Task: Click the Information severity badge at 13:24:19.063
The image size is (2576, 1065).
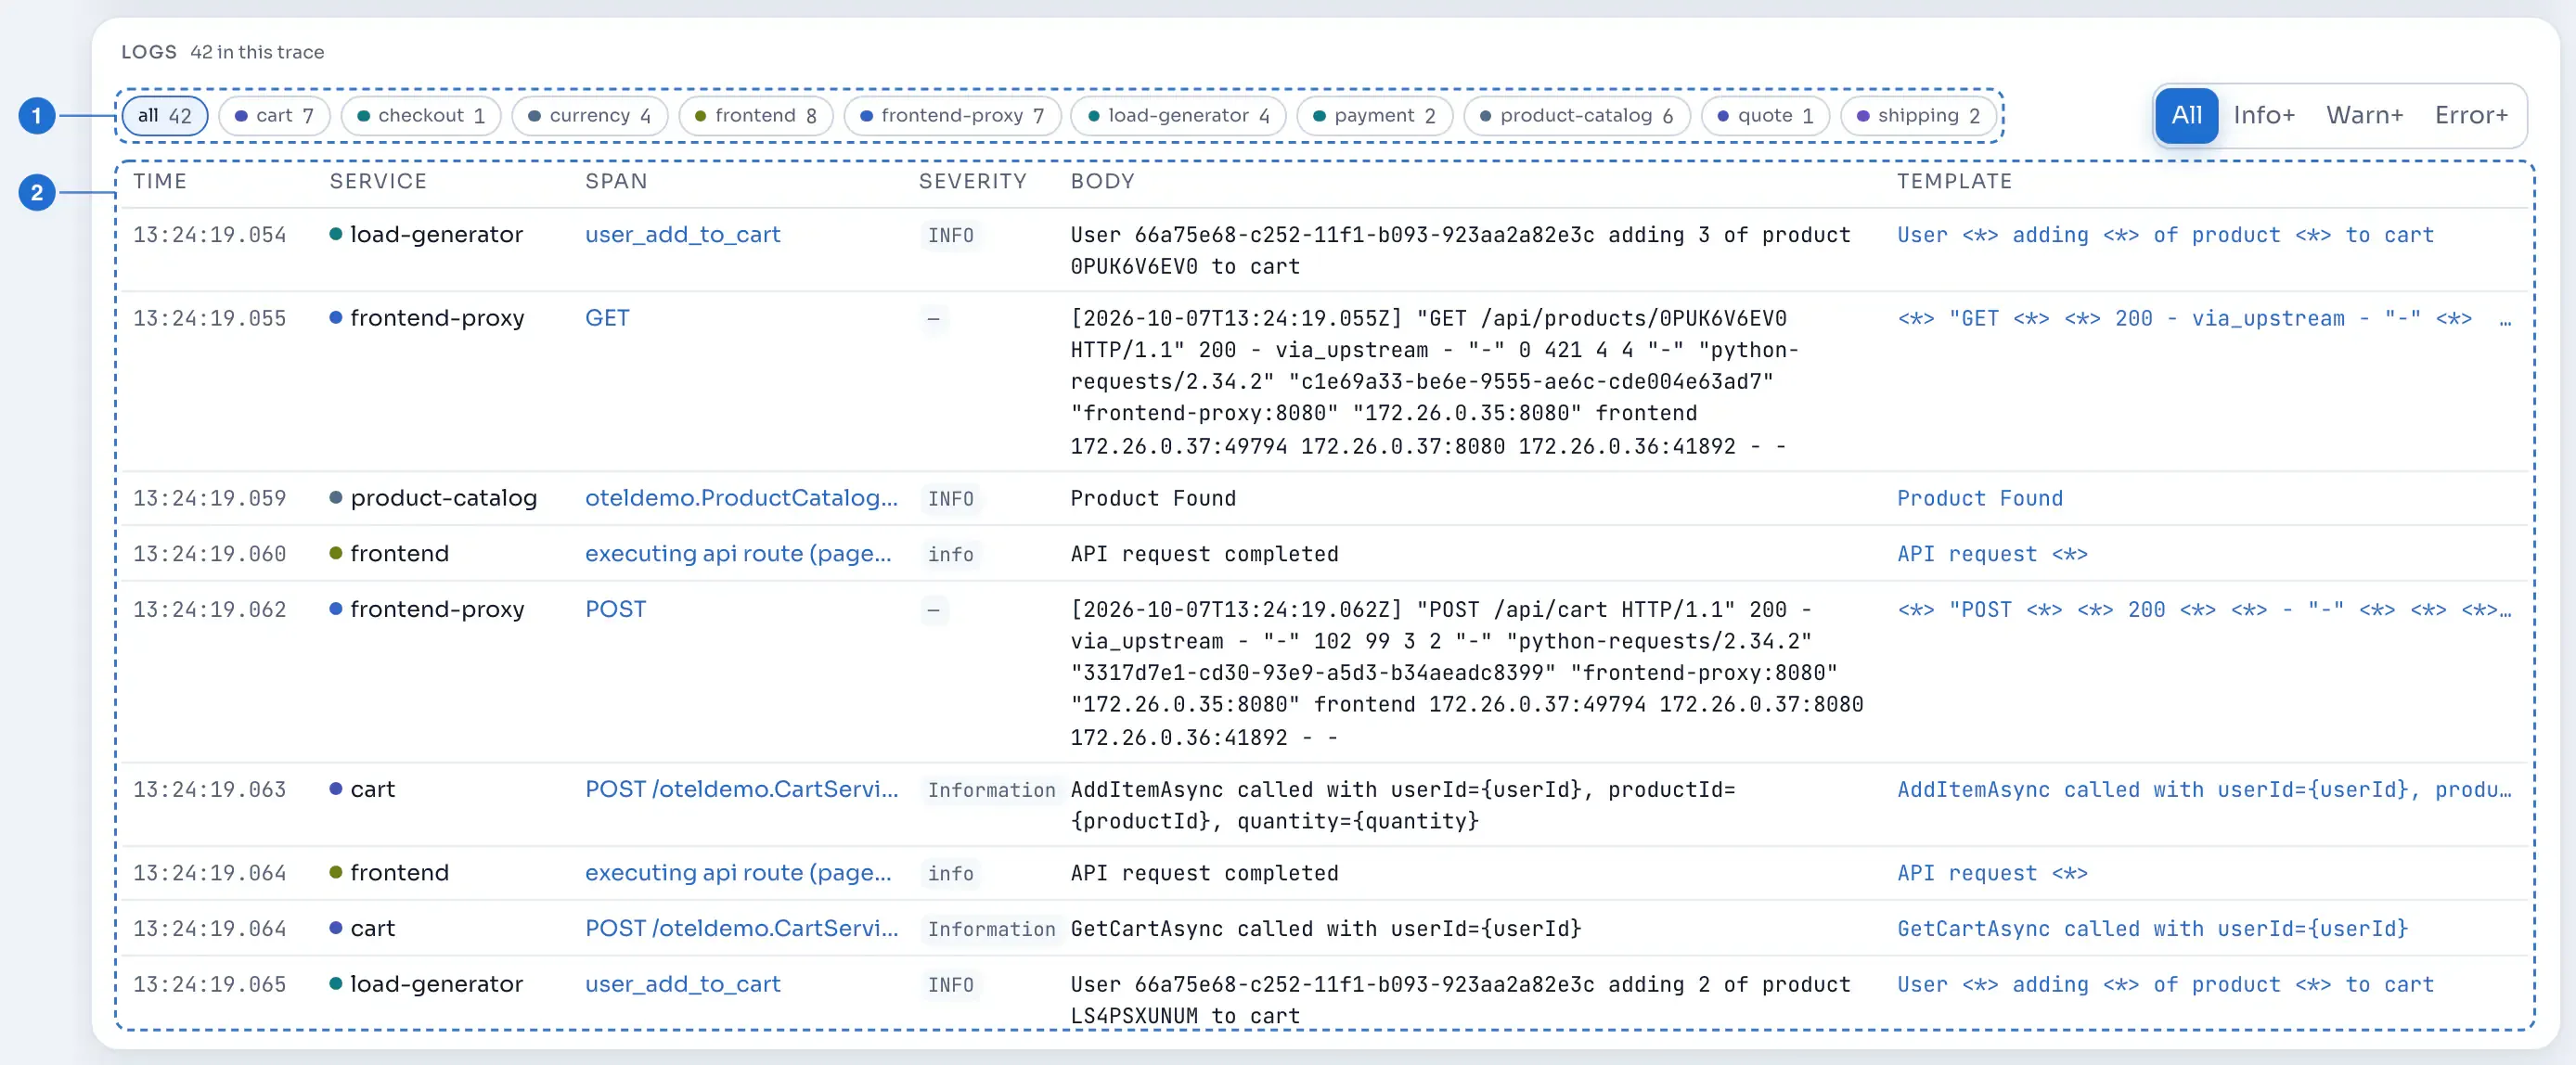Action: tap(990, 790)
